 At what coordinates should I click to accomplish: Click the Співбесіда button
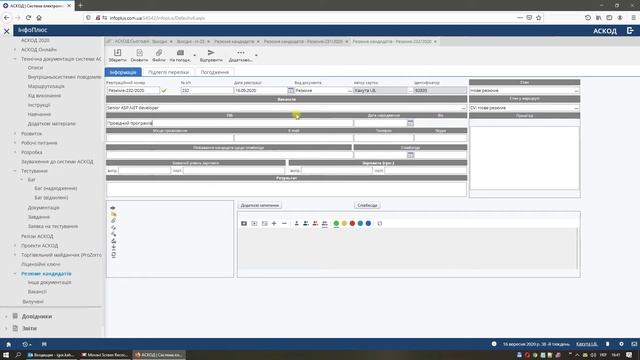point(367,205)
